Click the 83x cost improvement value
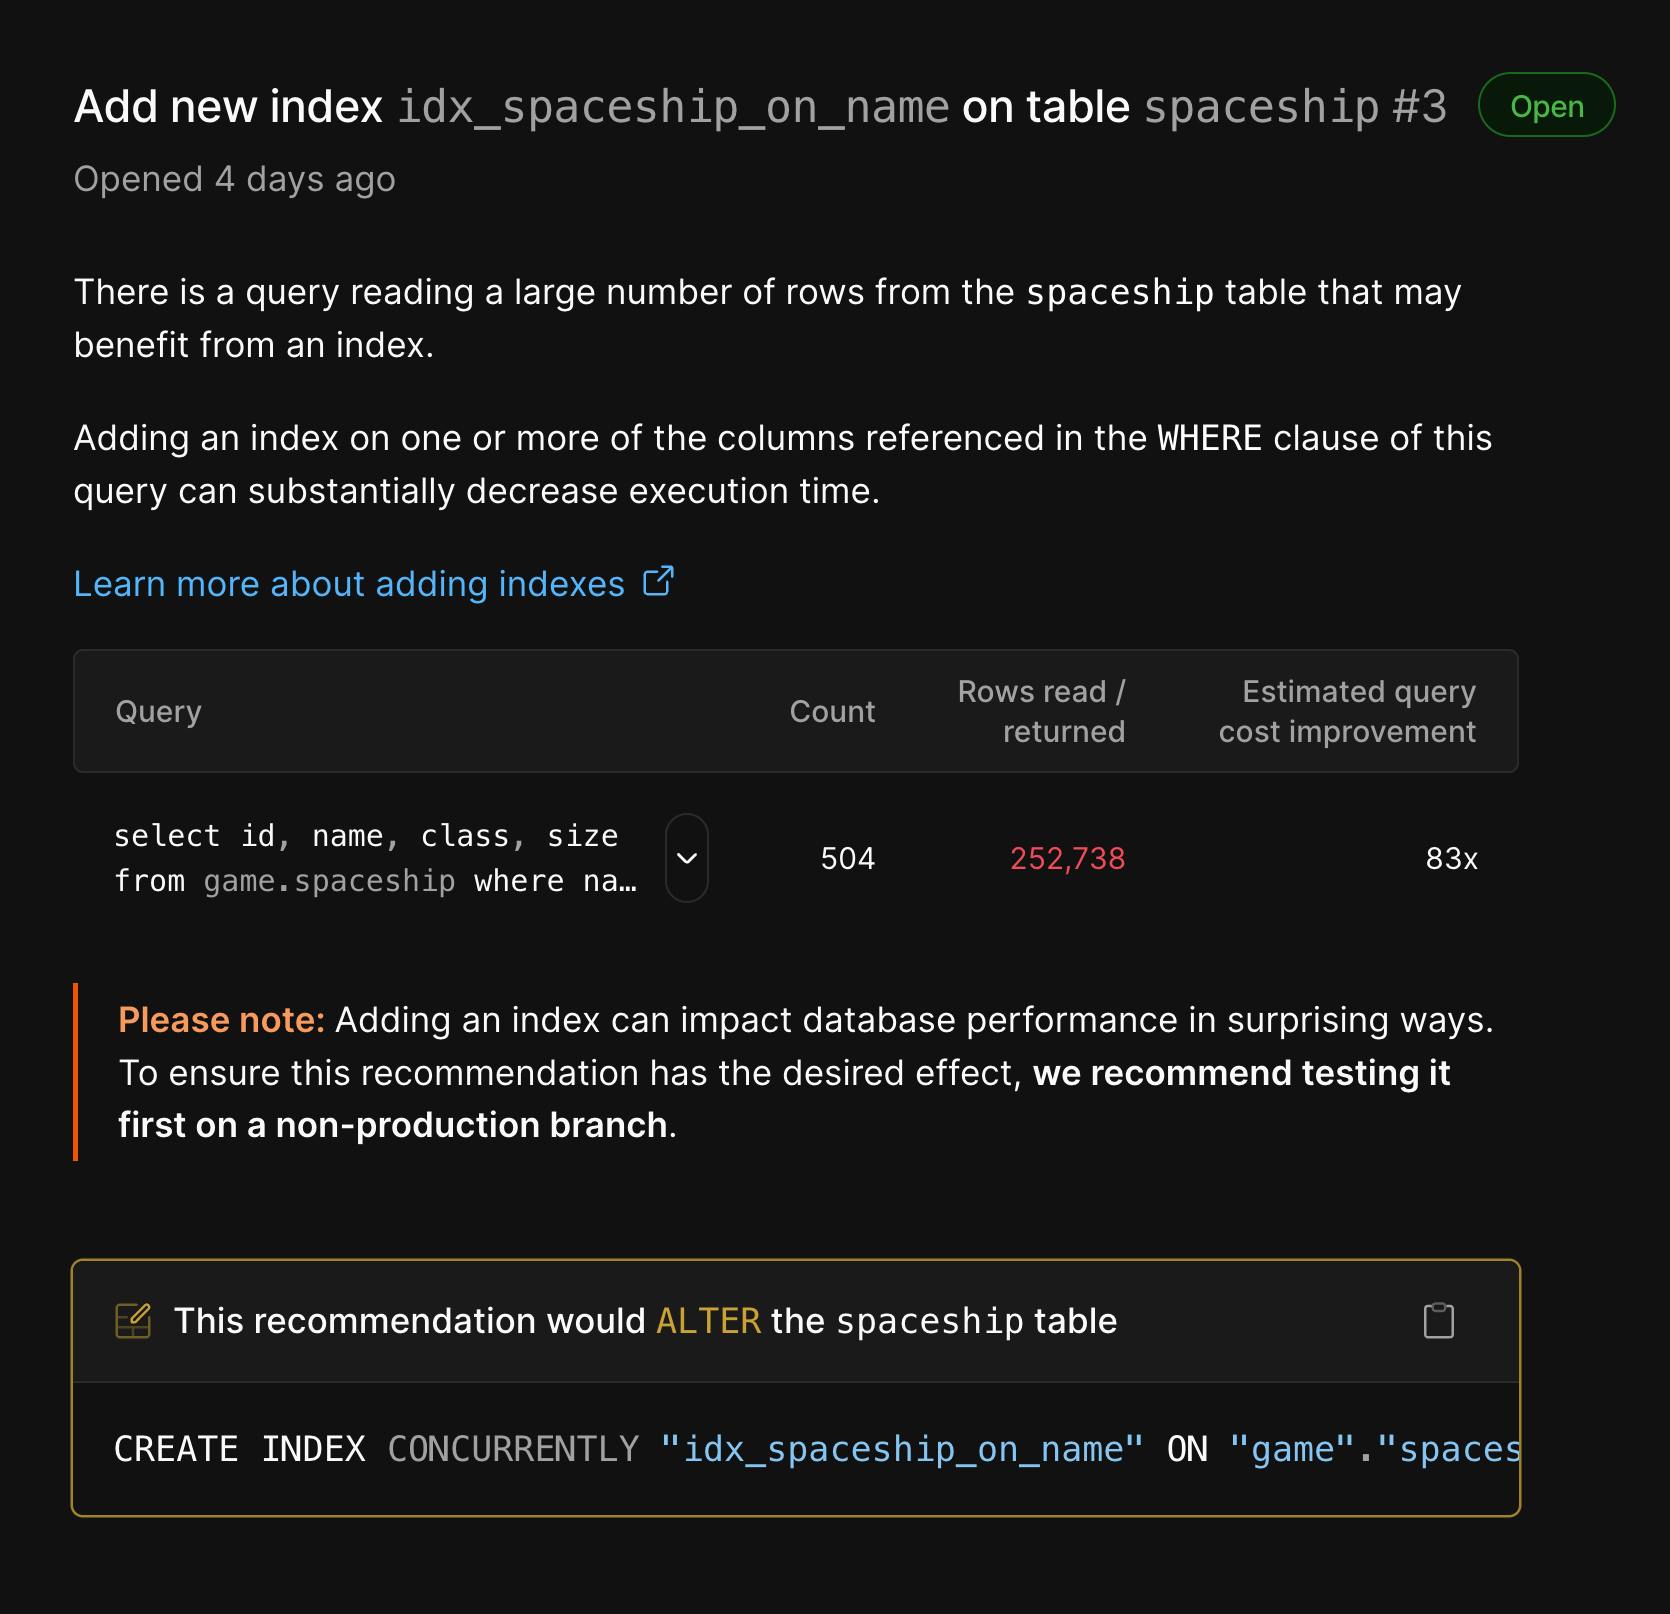Image resolution: width=1670 pixels, height=1614 pixels. tap(1451, 858)
